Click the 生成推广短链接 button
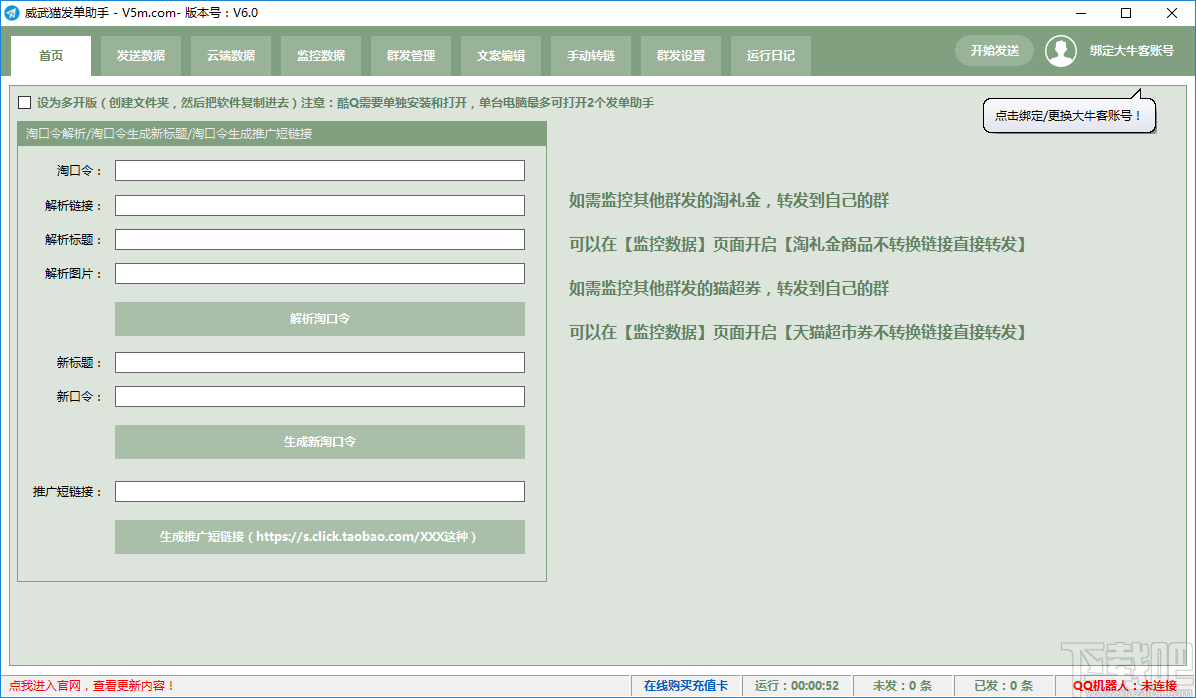 tap(320, 536)
